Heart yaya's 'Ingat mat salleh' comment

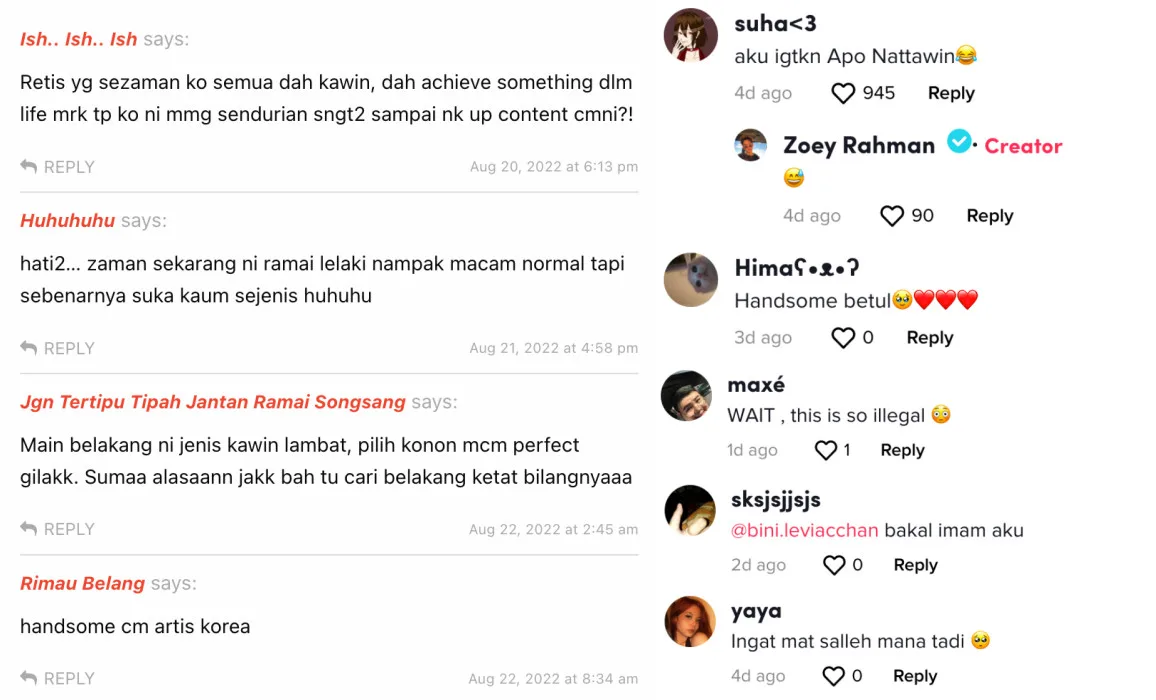[x=834, y=677]
